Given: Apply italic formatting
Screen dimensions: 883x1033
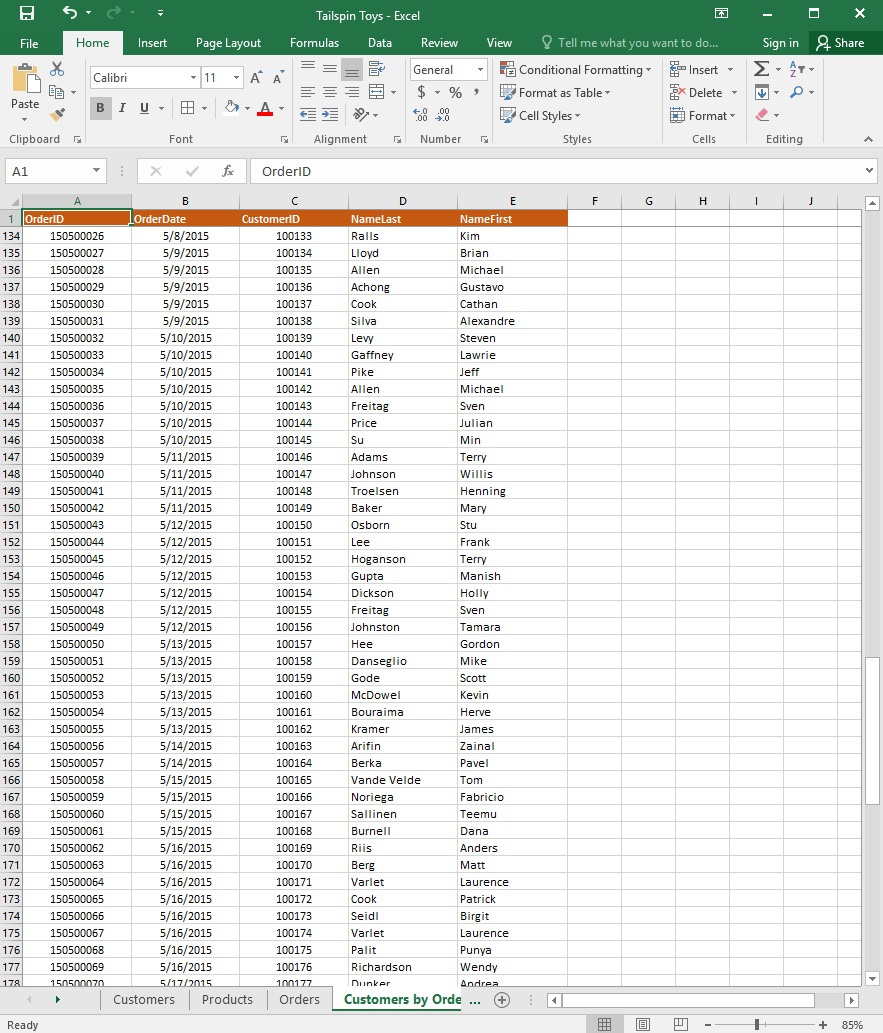Looking at the screenshot, I should click(122, 108).
